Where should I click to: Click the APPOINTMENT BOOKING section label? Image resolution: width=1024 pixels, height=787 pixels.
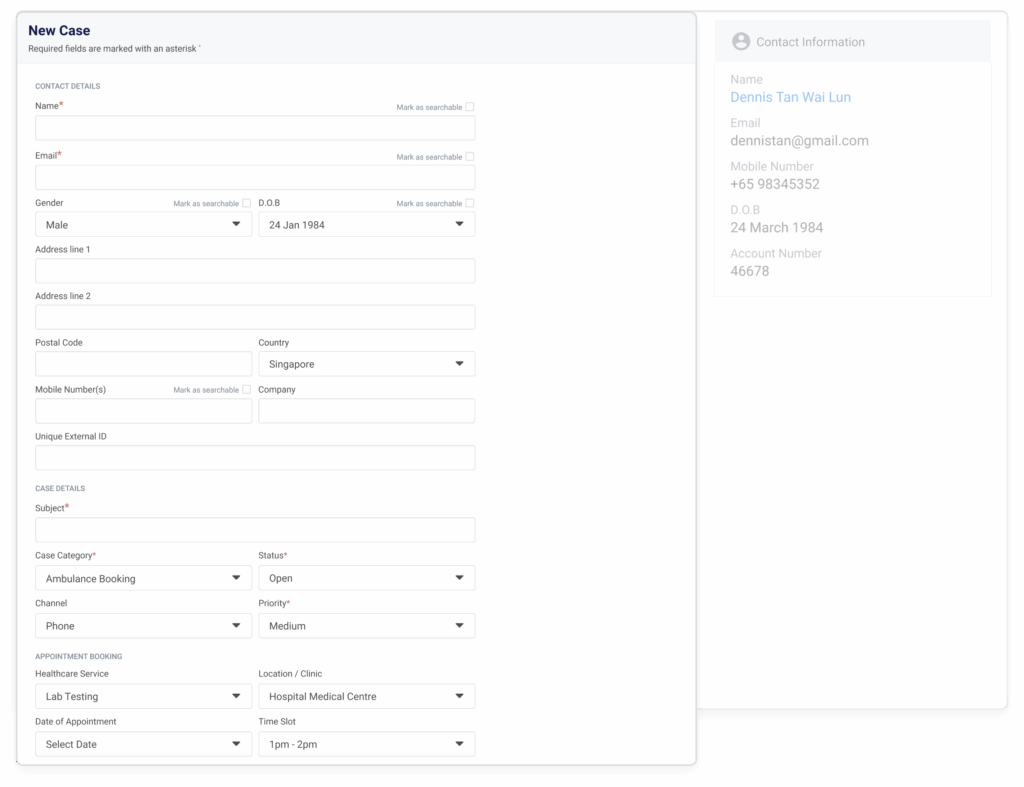coord(78,656)
